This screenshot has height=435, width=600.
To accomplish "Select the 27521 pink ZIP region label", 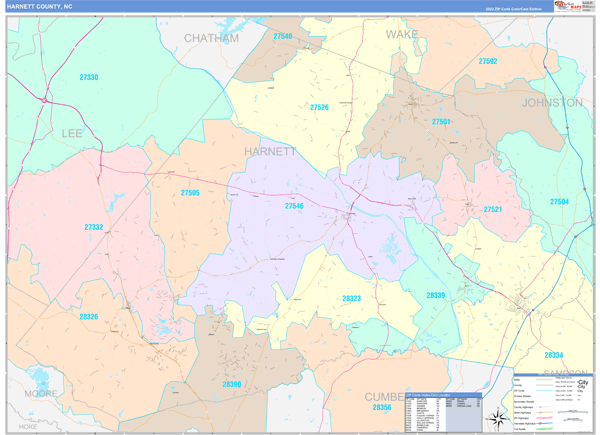I will (492, 209).
